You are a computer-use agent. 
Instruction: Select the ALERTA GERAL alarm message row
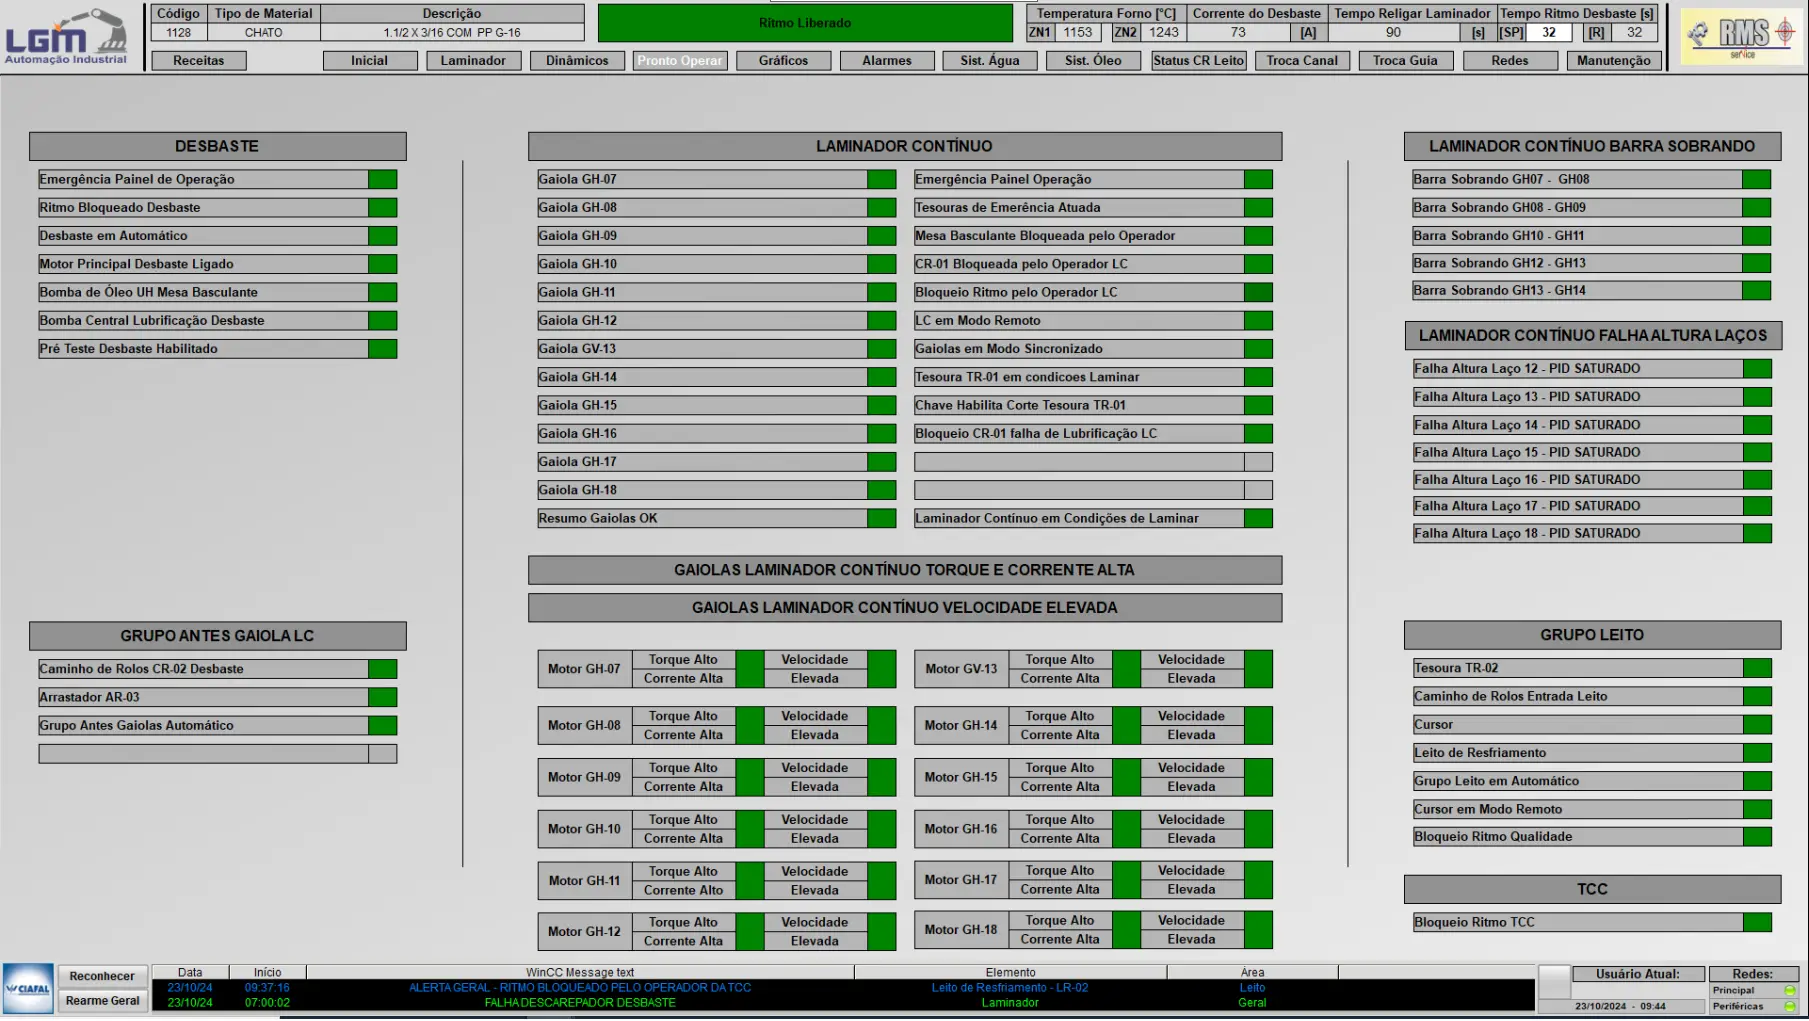580,987
